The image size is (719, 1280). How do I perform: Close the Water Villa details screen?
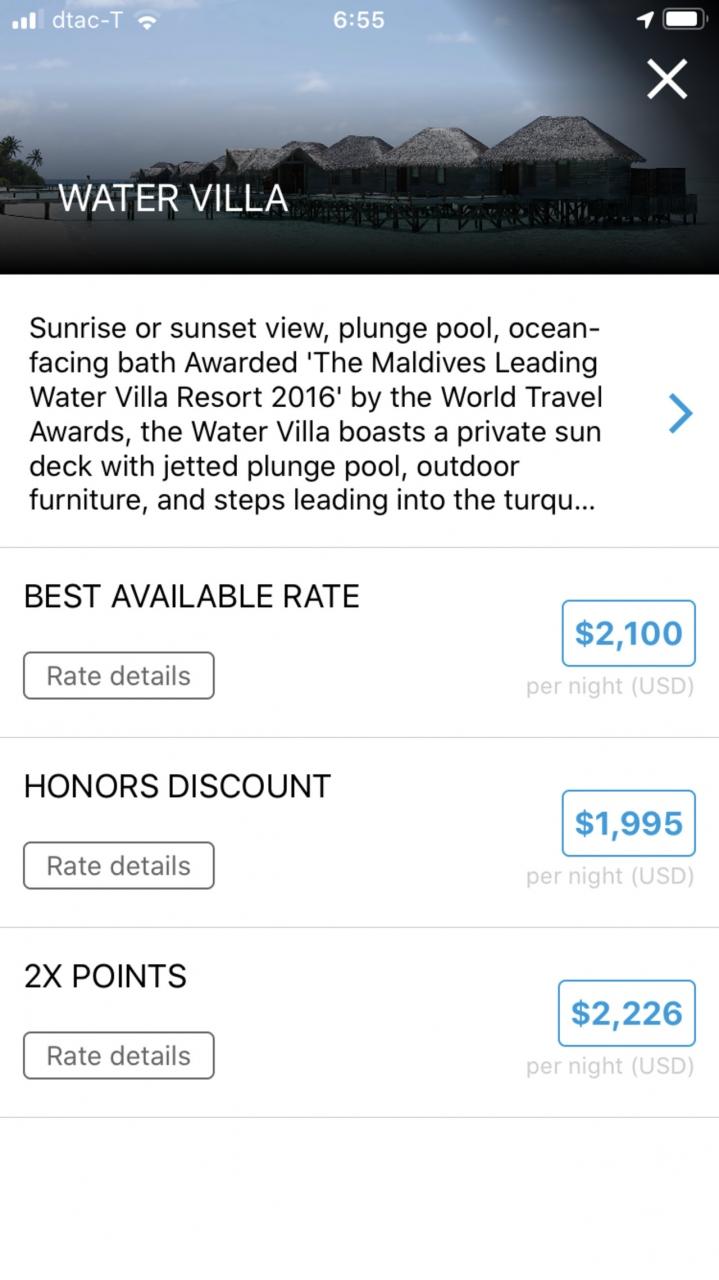coord(666,79)
